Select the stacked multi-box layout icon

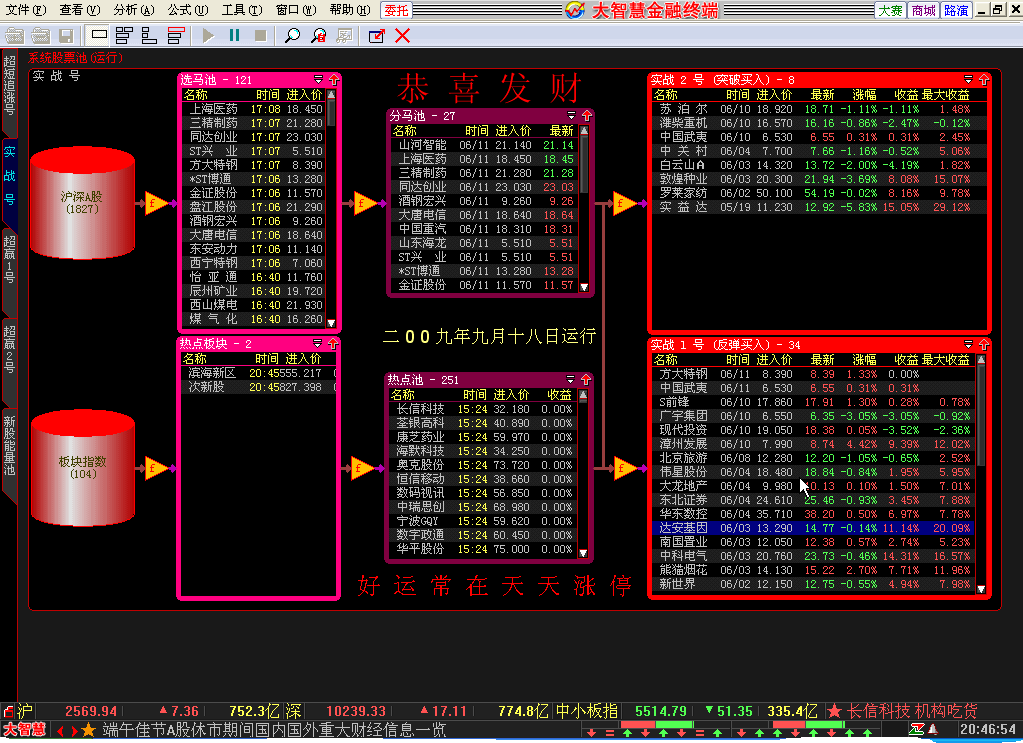124,35
